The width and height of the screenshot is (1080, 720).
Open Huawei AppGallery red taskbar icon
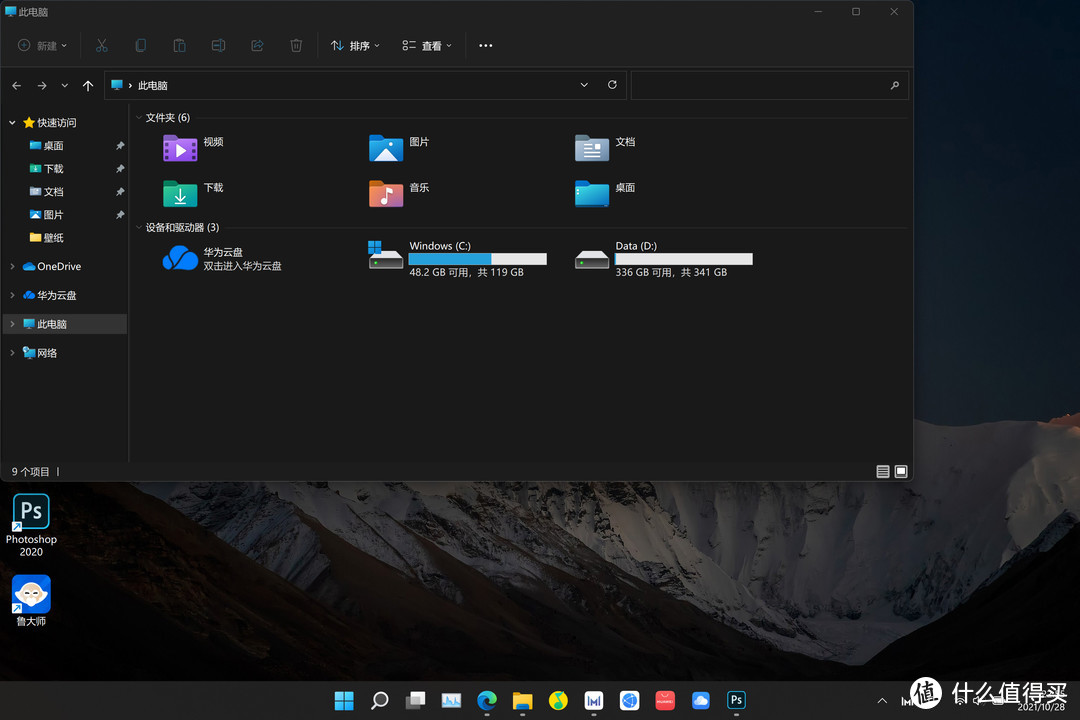click(665, 701)
